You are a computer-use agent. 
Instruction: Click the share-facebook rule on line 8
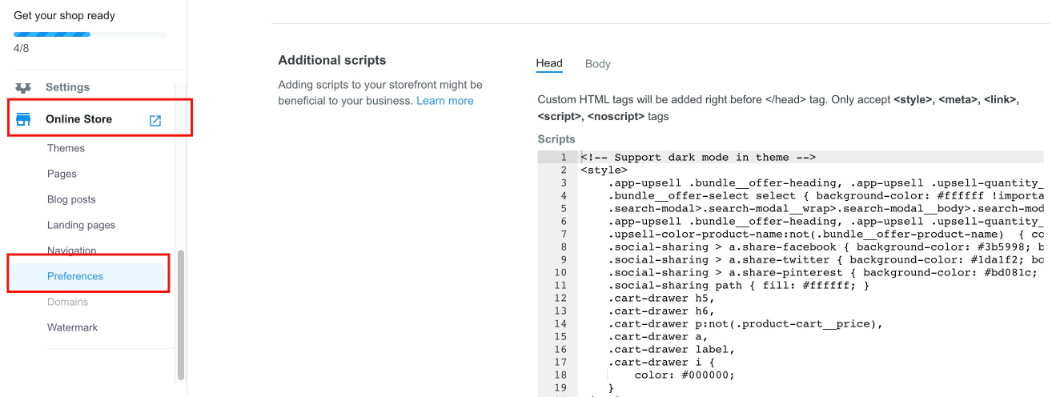point(826,247)
